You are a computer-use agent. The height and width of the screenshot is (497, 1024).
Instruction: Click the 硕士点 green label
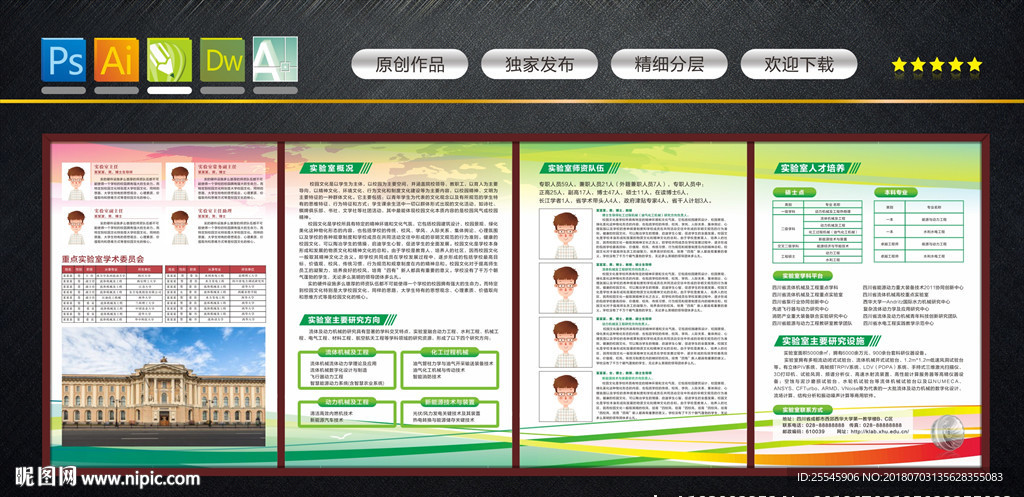795,193
